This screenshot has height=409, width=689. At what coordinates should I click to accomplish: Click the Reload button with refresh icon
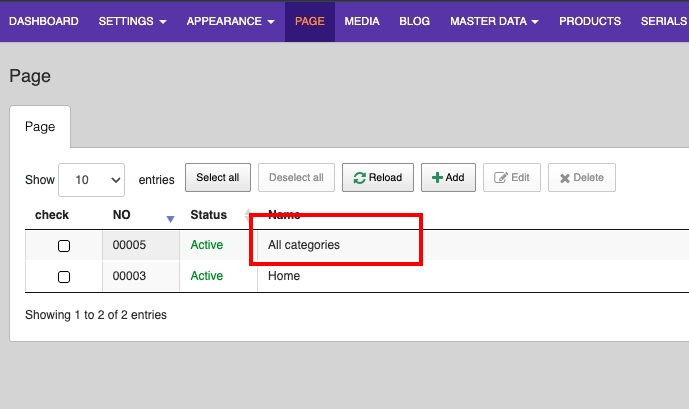[377, 178]
